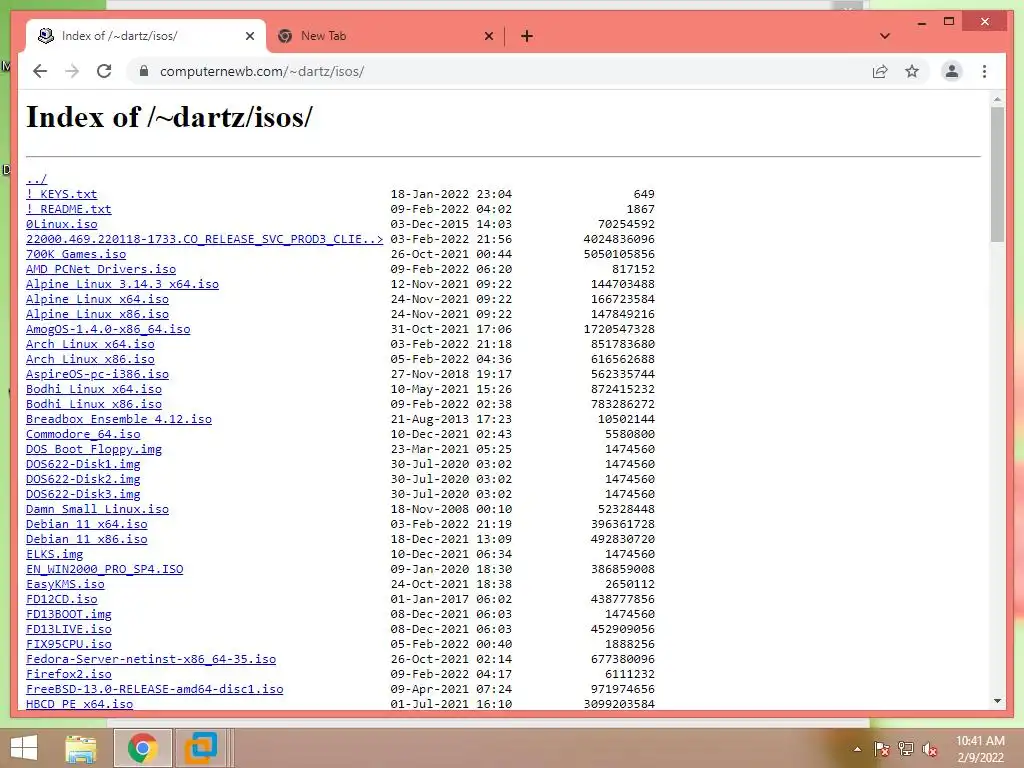1024x768 pixels.
Task: Open Commodore_64.iso link
Action: tap(83, 434)
